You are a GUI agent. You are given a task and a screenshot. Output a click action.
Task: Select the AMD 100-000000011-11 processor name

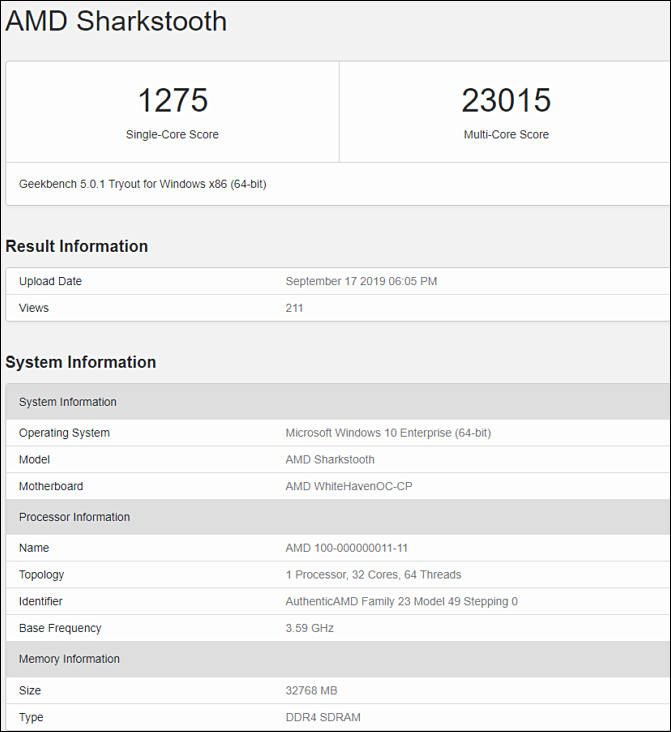346,548
